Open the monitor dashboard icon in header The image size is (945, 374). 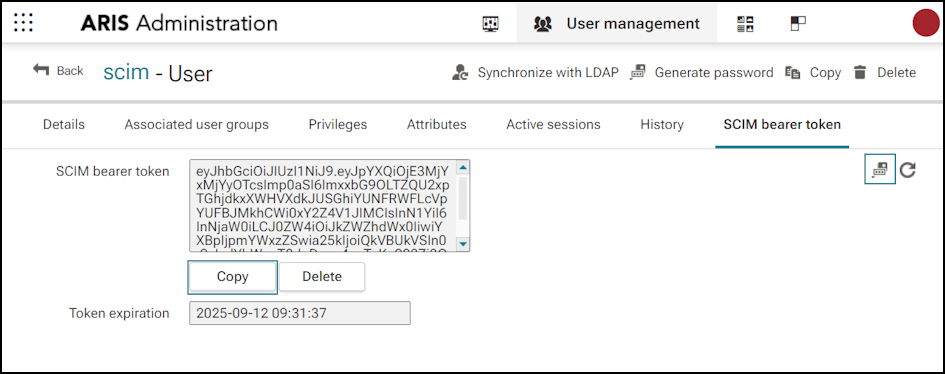[x=491, y=24]
